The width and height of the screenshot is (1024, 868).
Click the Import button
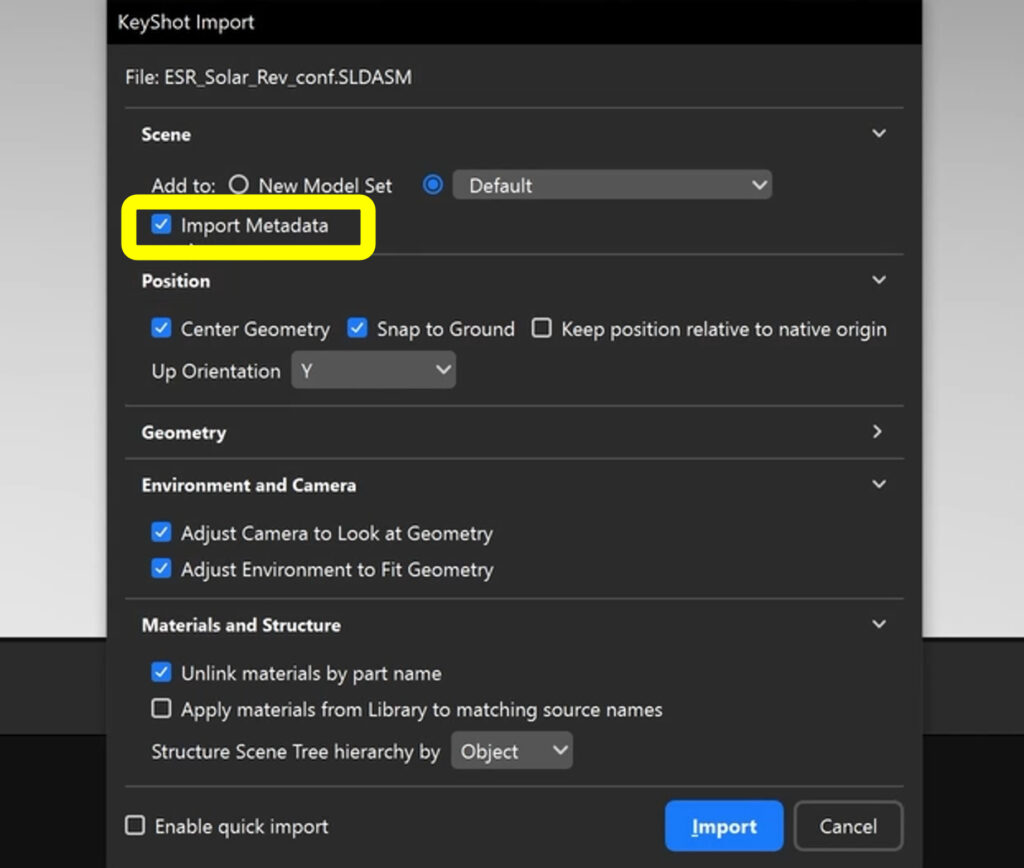tap(723, 826)
